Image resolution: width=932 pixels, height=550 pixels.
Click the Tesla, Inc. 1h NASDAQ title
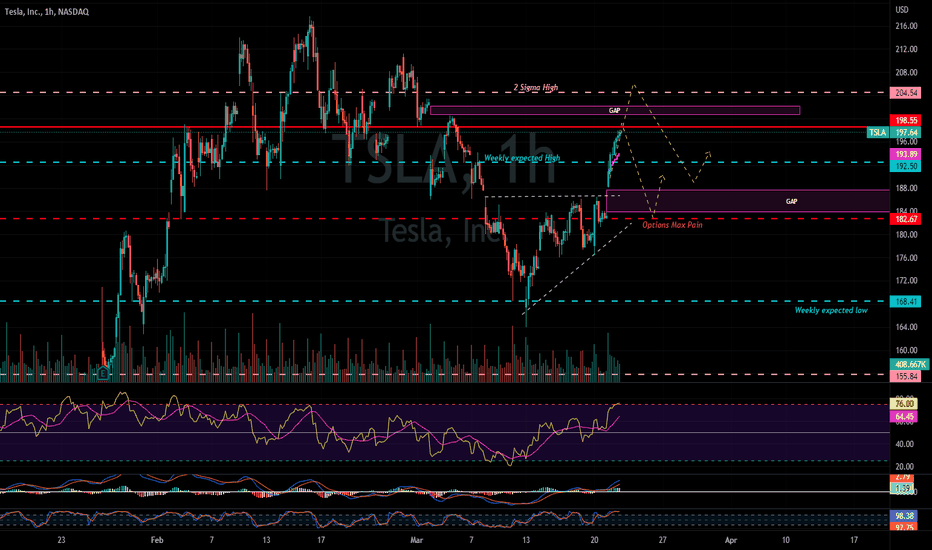47,12
